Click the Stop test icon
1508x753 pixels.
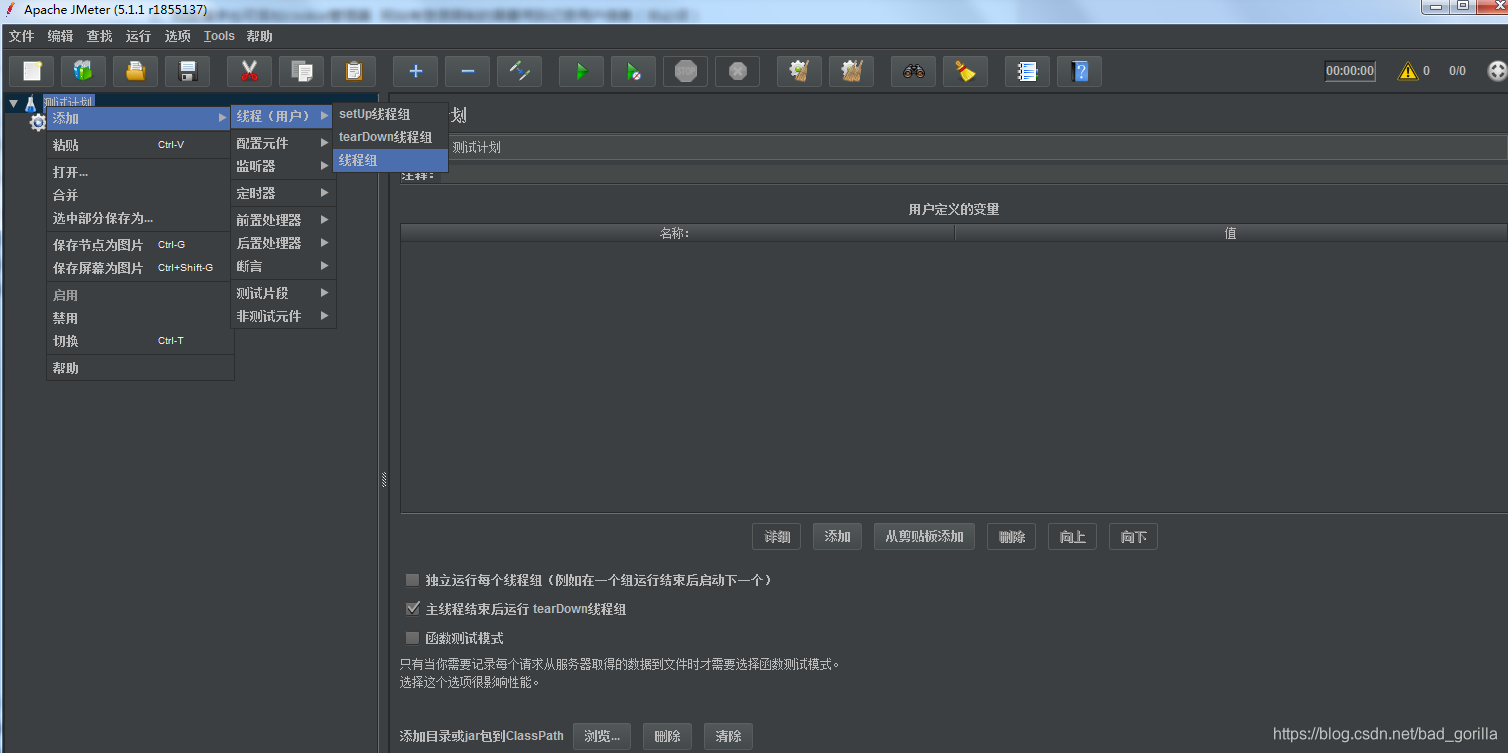[685, 71]
